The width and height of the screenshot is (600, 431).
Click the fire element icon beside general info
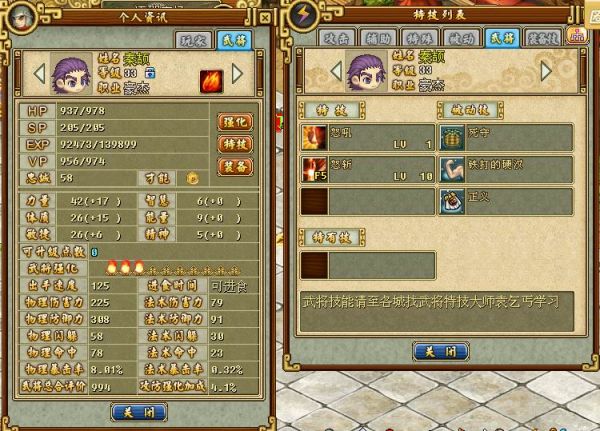click(211, 81)
